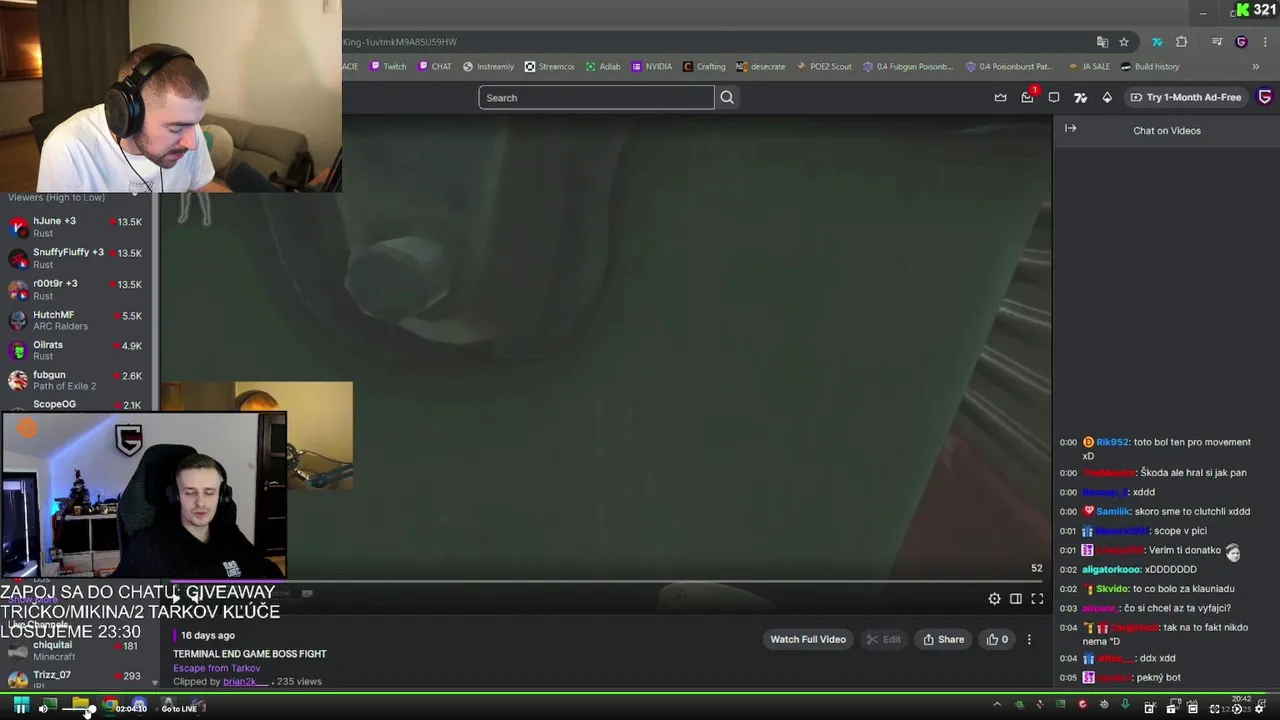
Task: Open the POE2 Scout bookmark
Action: [x=823, y=67]
